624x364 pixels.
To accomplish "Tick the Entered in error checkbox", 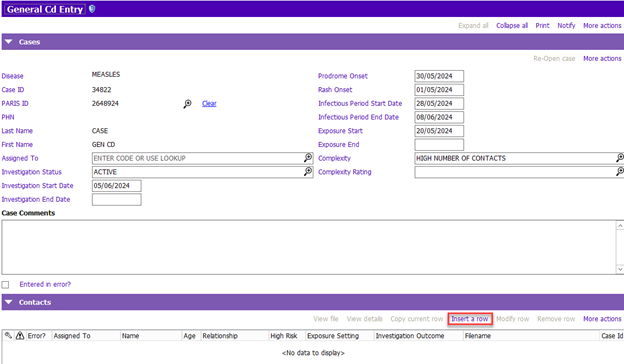I will coord(5,284).
